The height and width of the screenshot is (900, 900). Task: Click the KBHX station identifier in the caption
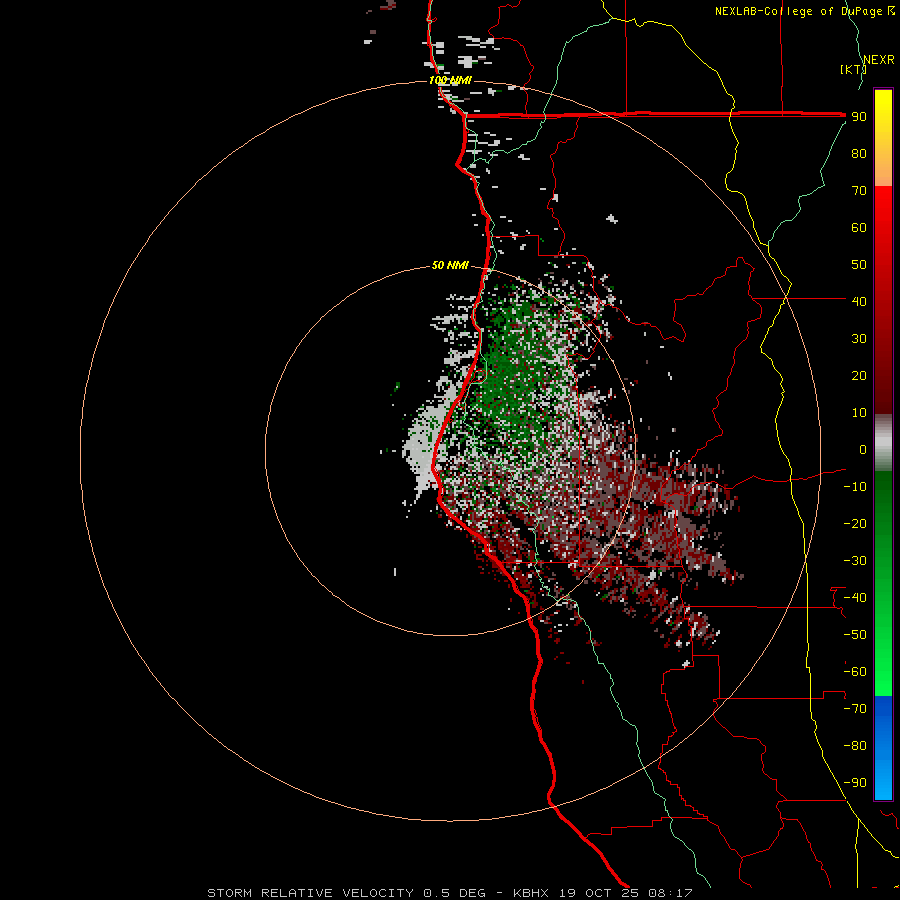point(530,893)
